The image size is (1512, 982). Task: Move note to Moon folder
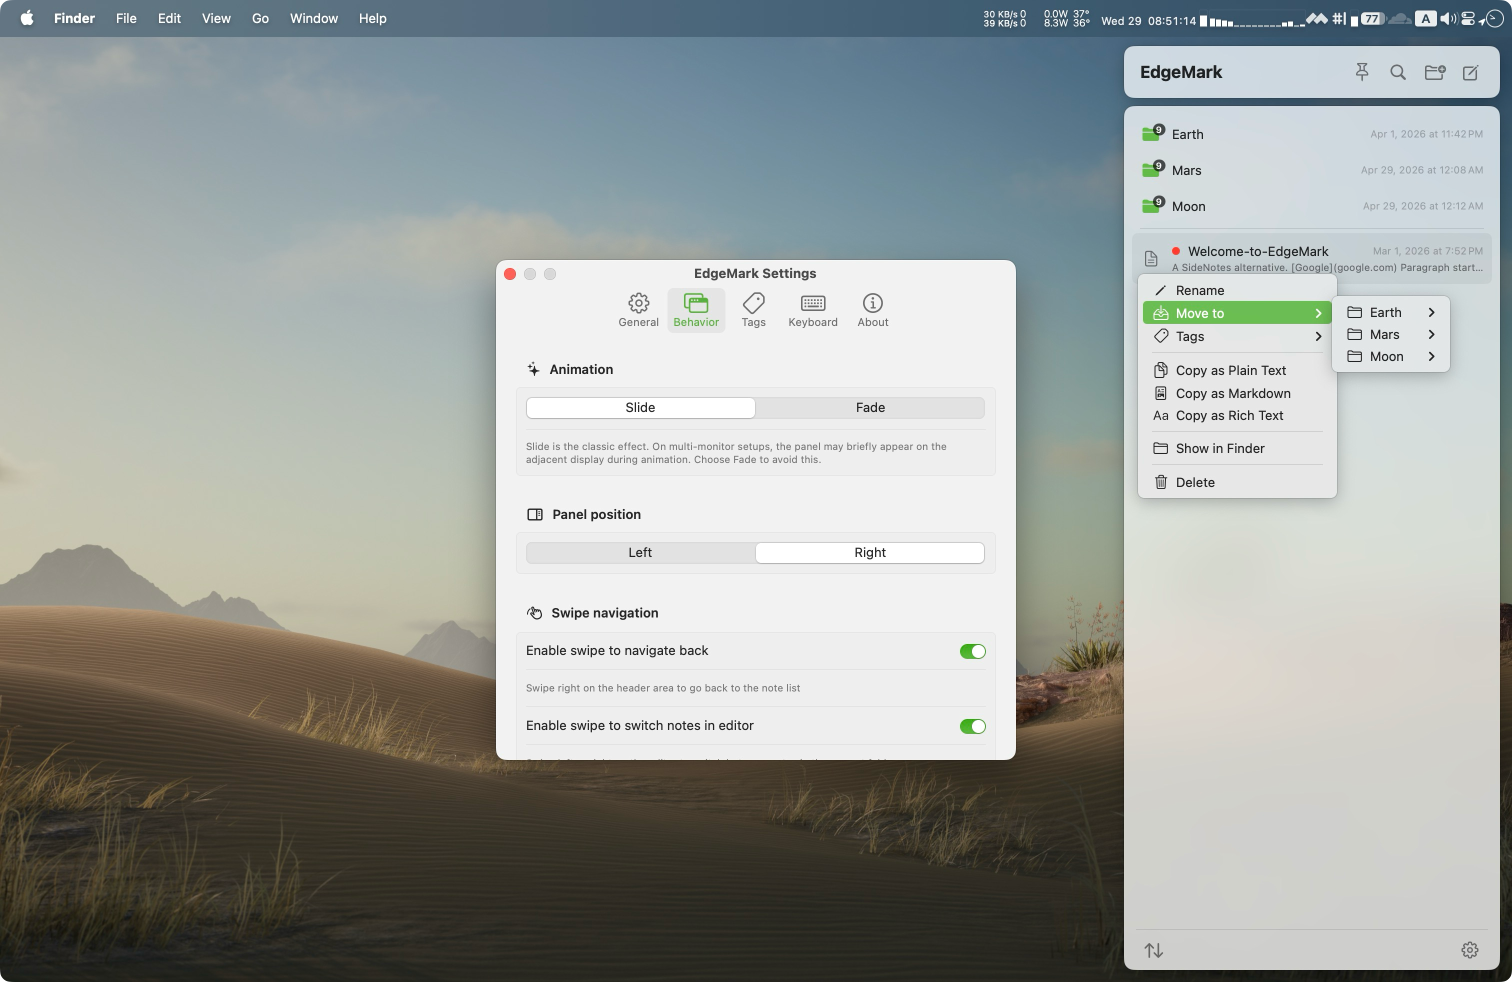point(1391,356)
